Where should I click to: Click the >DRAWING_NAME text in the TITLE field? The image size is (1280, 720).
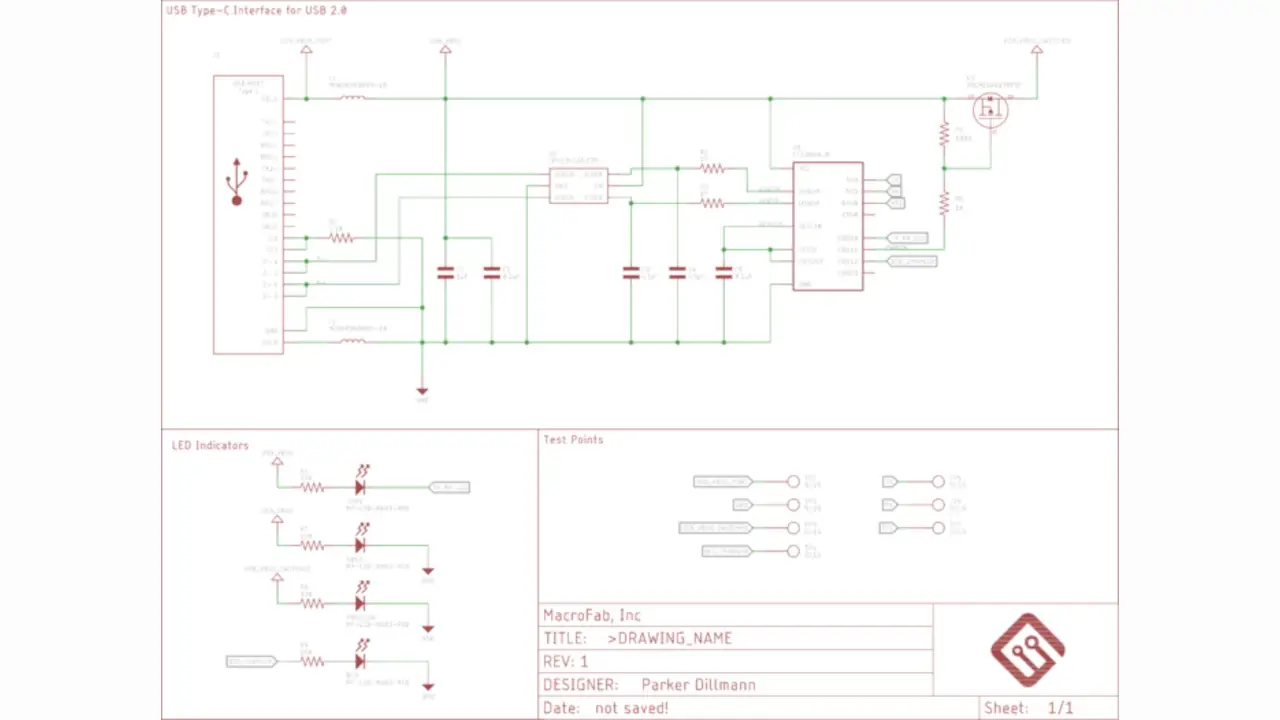670,638
